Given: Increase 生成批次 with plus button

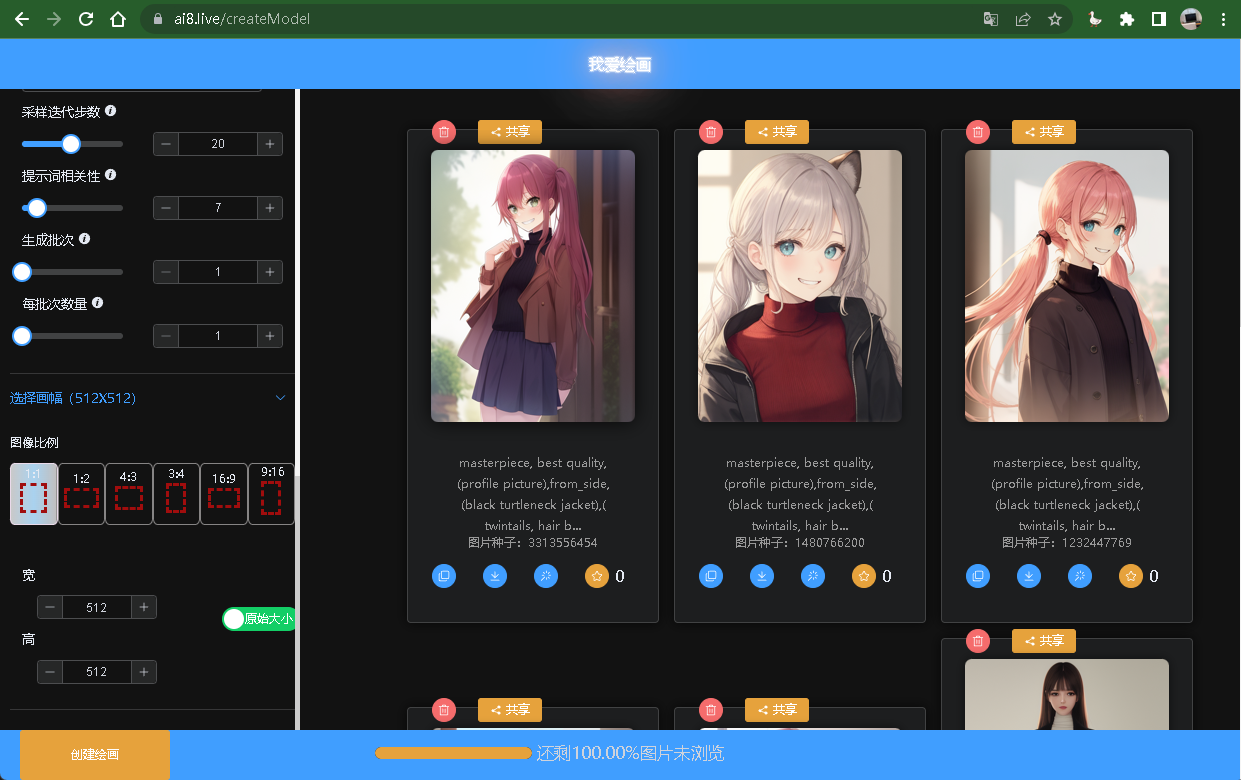Looking at the screenshot, I should [x=270, y=272].
